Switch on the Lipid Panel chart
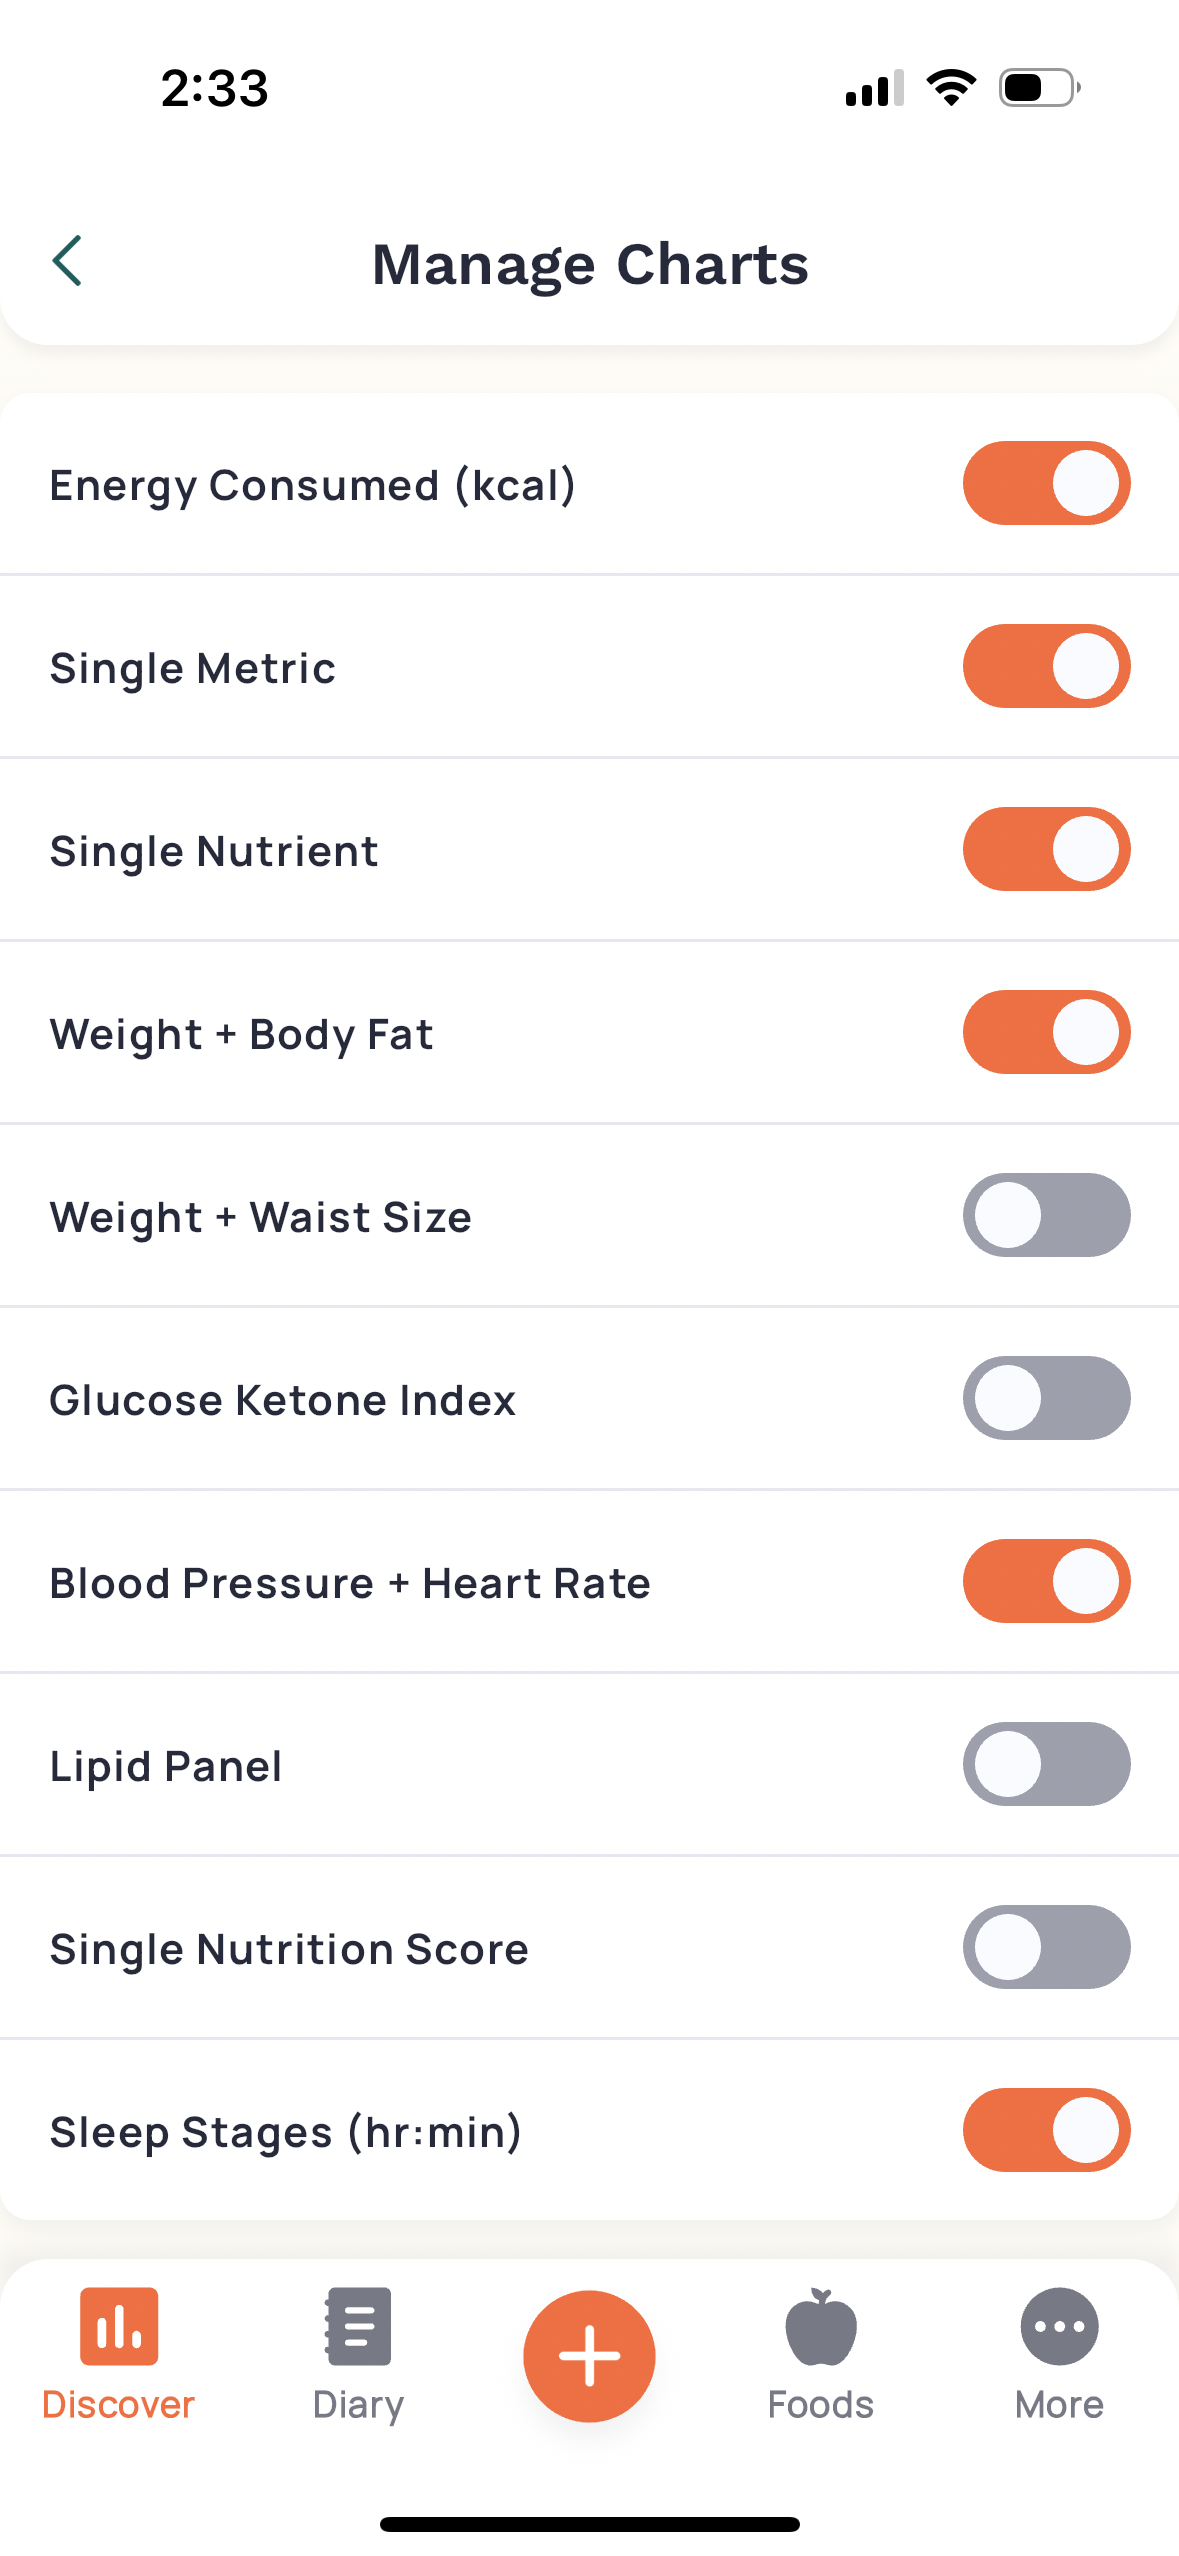Screen dimensions: 1179x2556 [1046, 1764]
